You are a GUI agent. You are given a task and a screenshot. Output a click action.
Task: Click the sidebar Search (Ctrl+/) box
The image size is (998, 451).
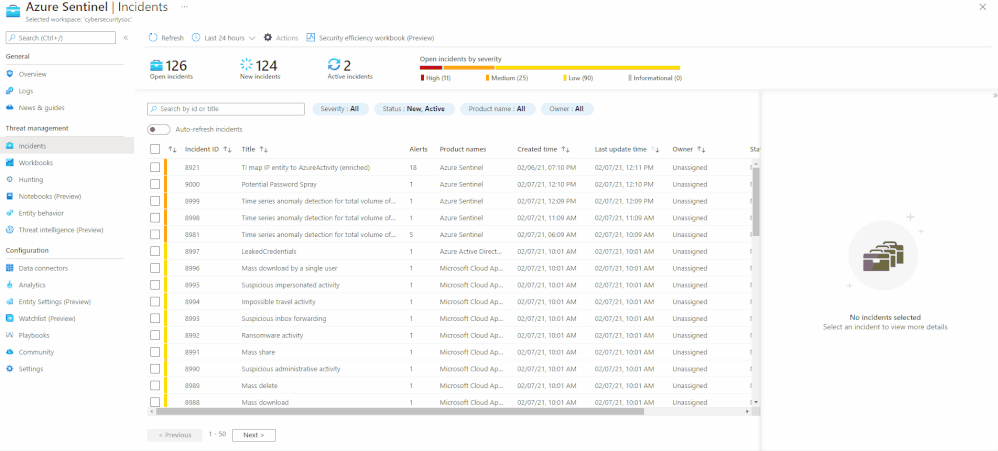(60, 38)
